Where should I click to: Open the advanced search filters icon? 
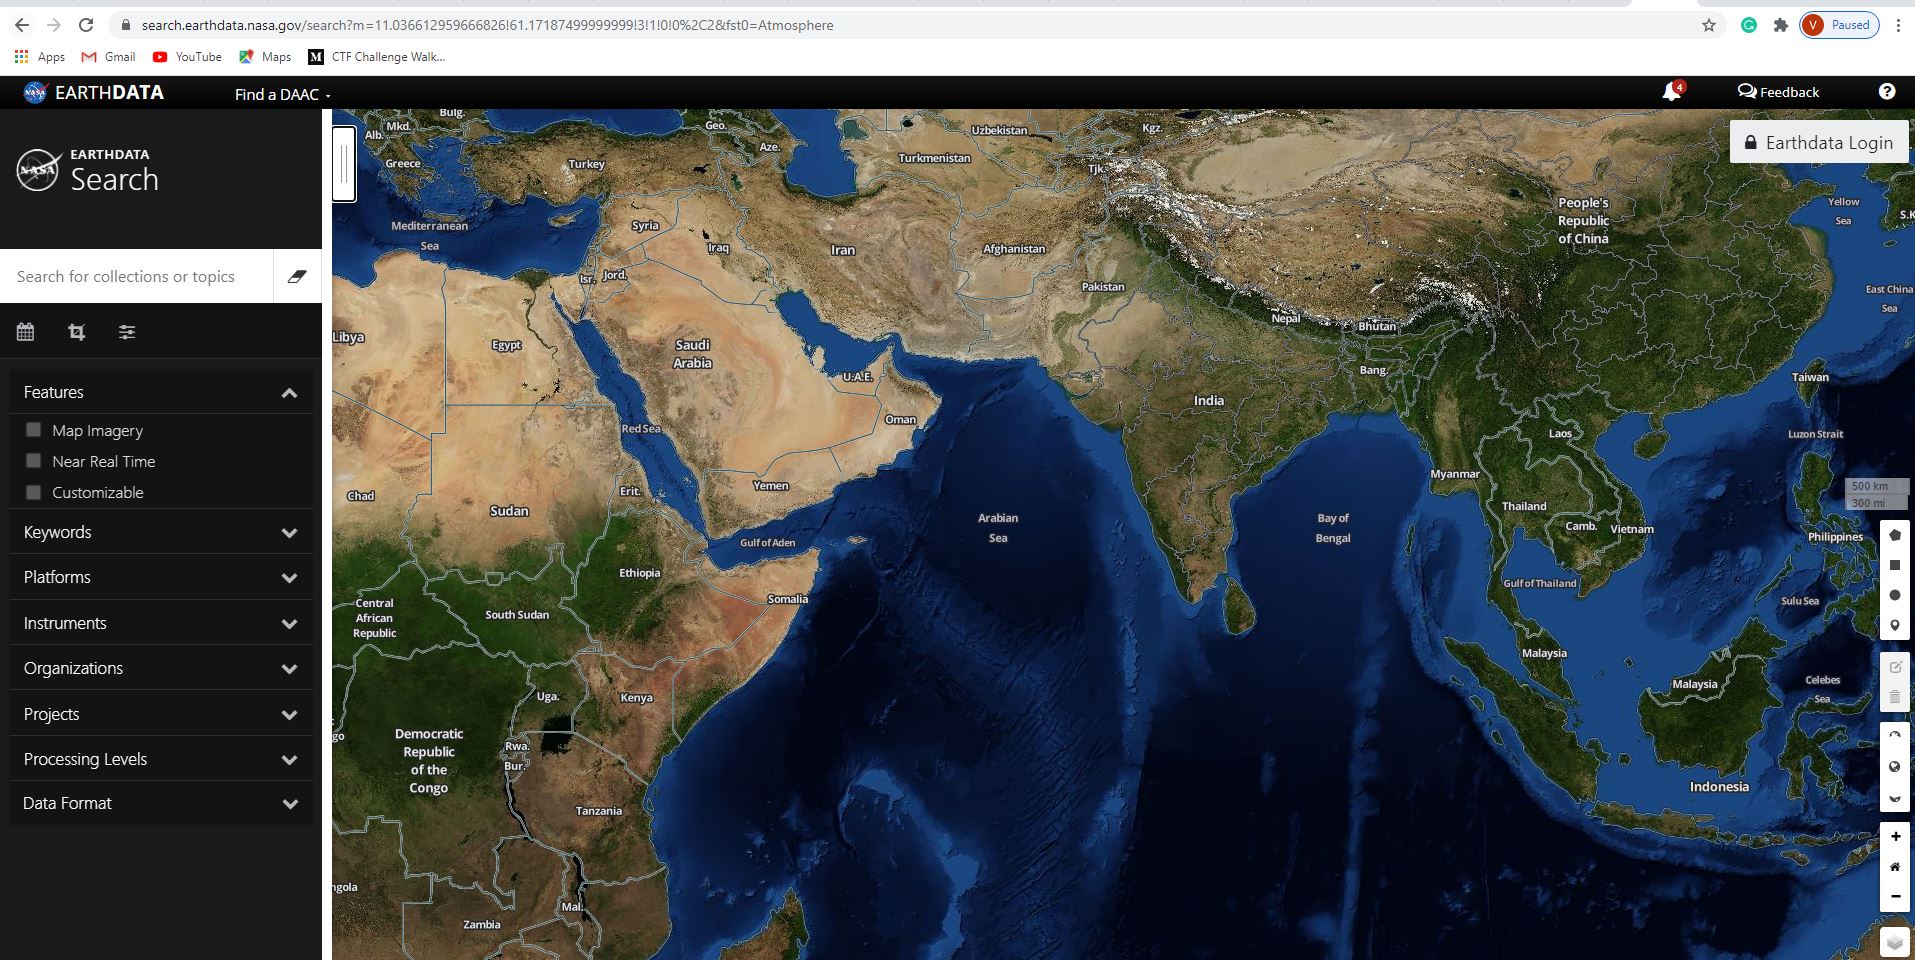click(127, 331)
